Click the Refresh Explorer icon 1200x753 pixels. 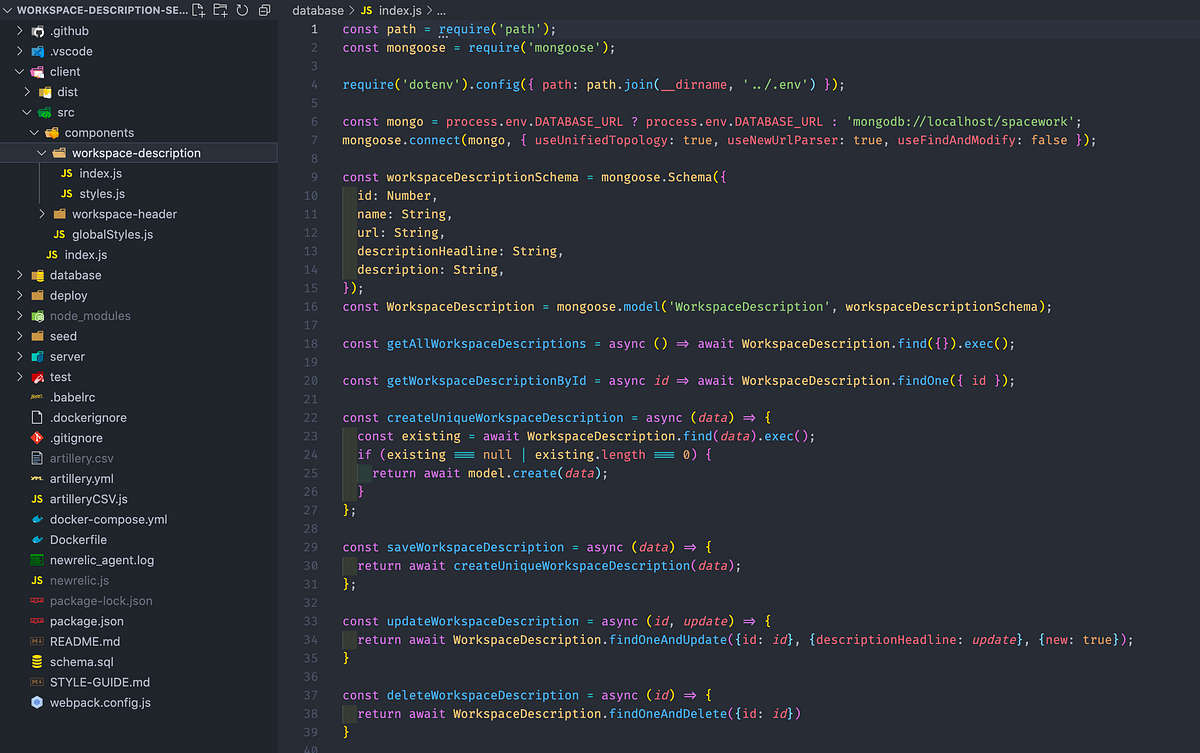pyautogui.click(x=243, y=9)
